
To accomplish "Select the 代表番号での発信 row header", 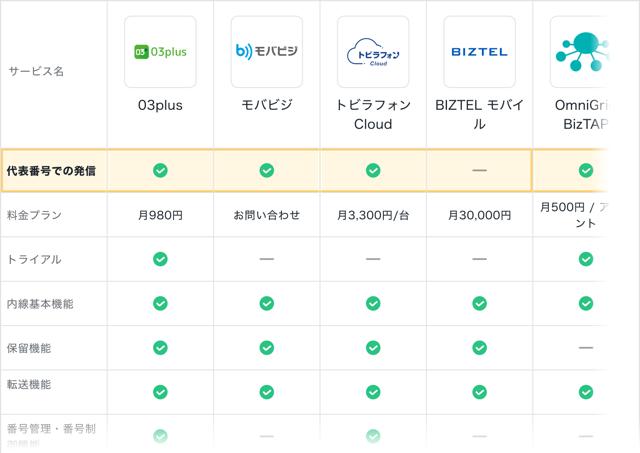I will (x=51, y=170).
